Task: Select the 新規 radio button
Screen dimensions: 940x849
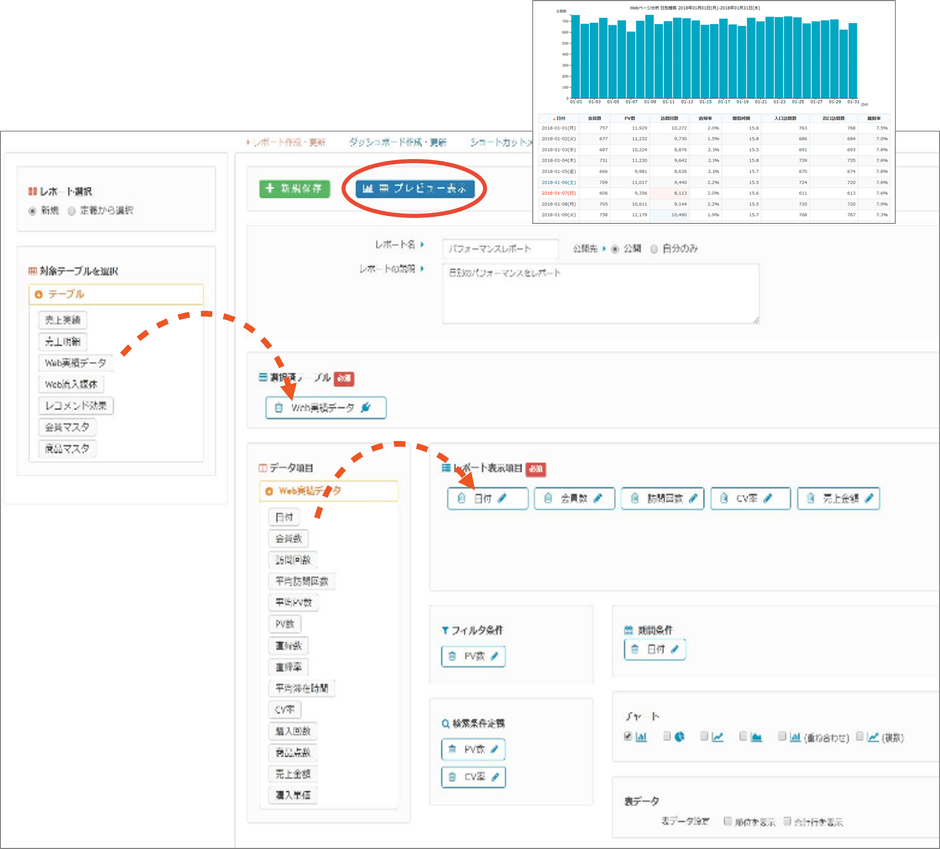Action: click(34, 211)
